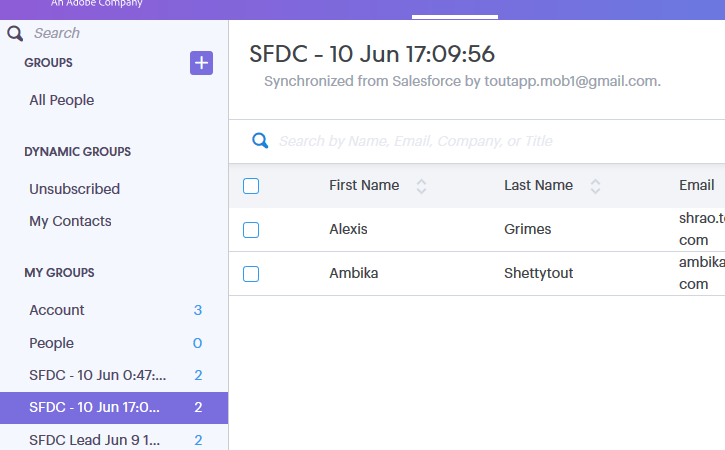The image size is (725, 450).
Task: Select the People group with 0 members
Action: pyautogui.click(x=114, y=343)
